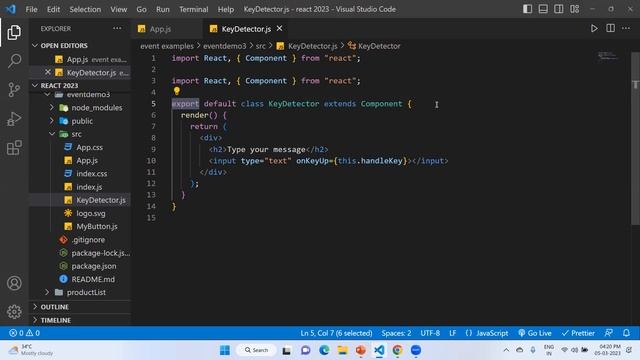The height and width of the screenshot is (360, 640).
Task: Open App.css in file tree
Action: [x=89, y=147]
